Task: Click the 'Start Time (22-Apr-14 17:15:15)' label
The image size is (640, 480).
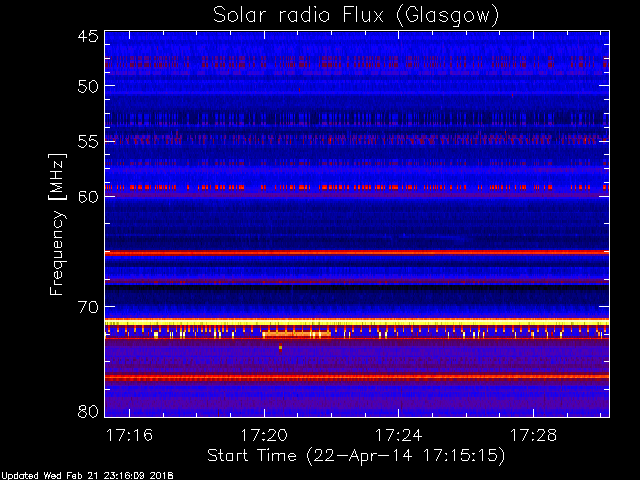Action: click(x=356, y=456)
